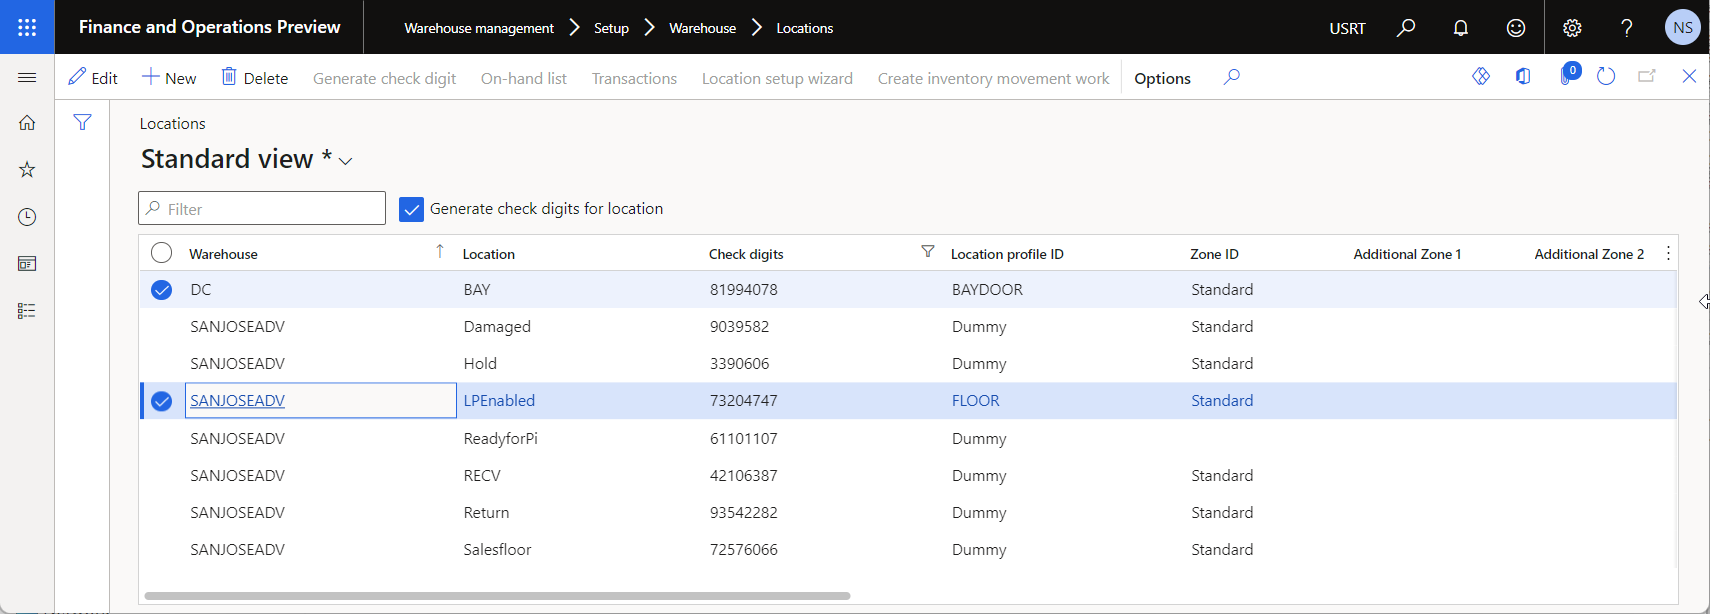Go to Home in the sidebar
The image size is (1710, 614).
pyautogui.click(x=27, y=123)
